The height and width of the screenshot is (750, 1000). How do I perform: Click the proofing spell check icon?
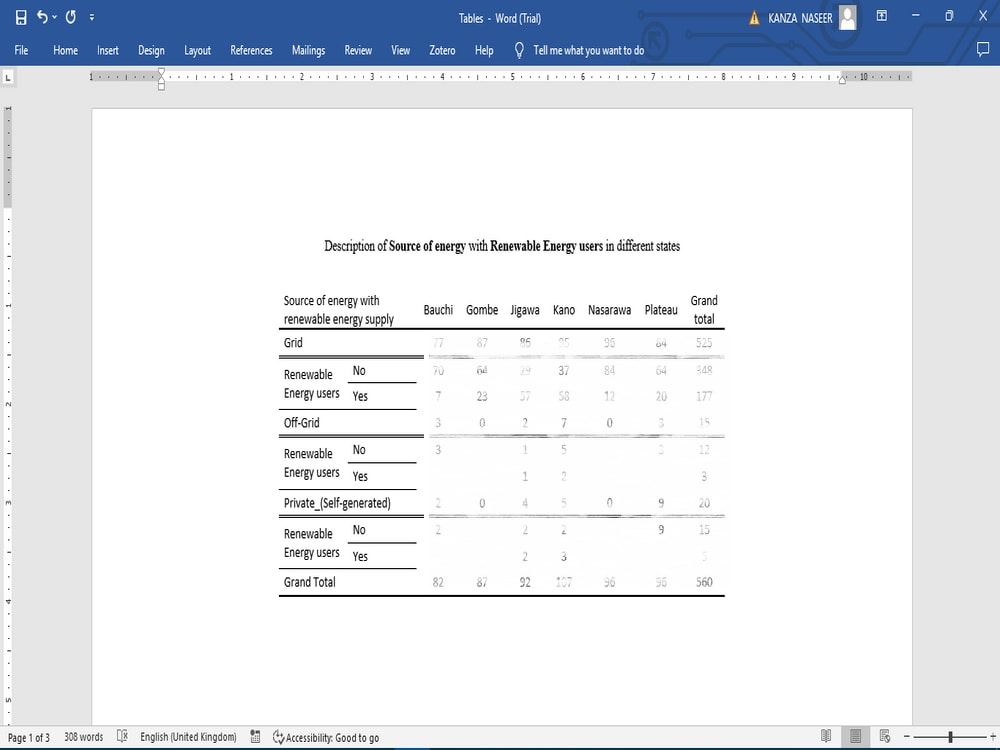(x=122, y=736)
